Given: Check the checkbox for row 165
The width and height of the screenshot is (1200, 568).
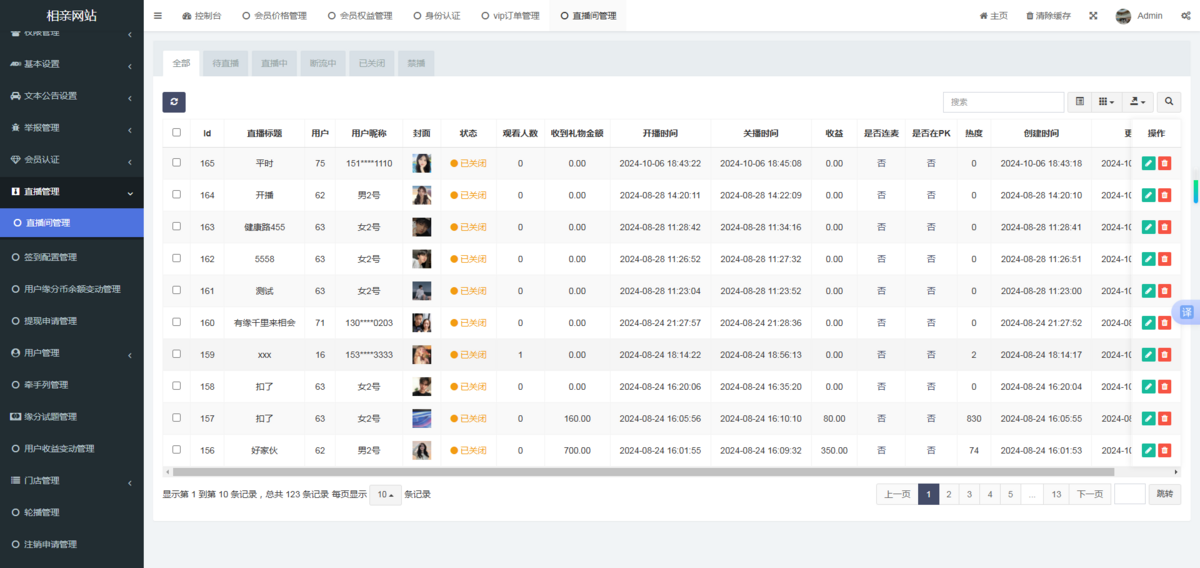Looking at the screenshot, I should pyautogui.click(x=177, y=162).
